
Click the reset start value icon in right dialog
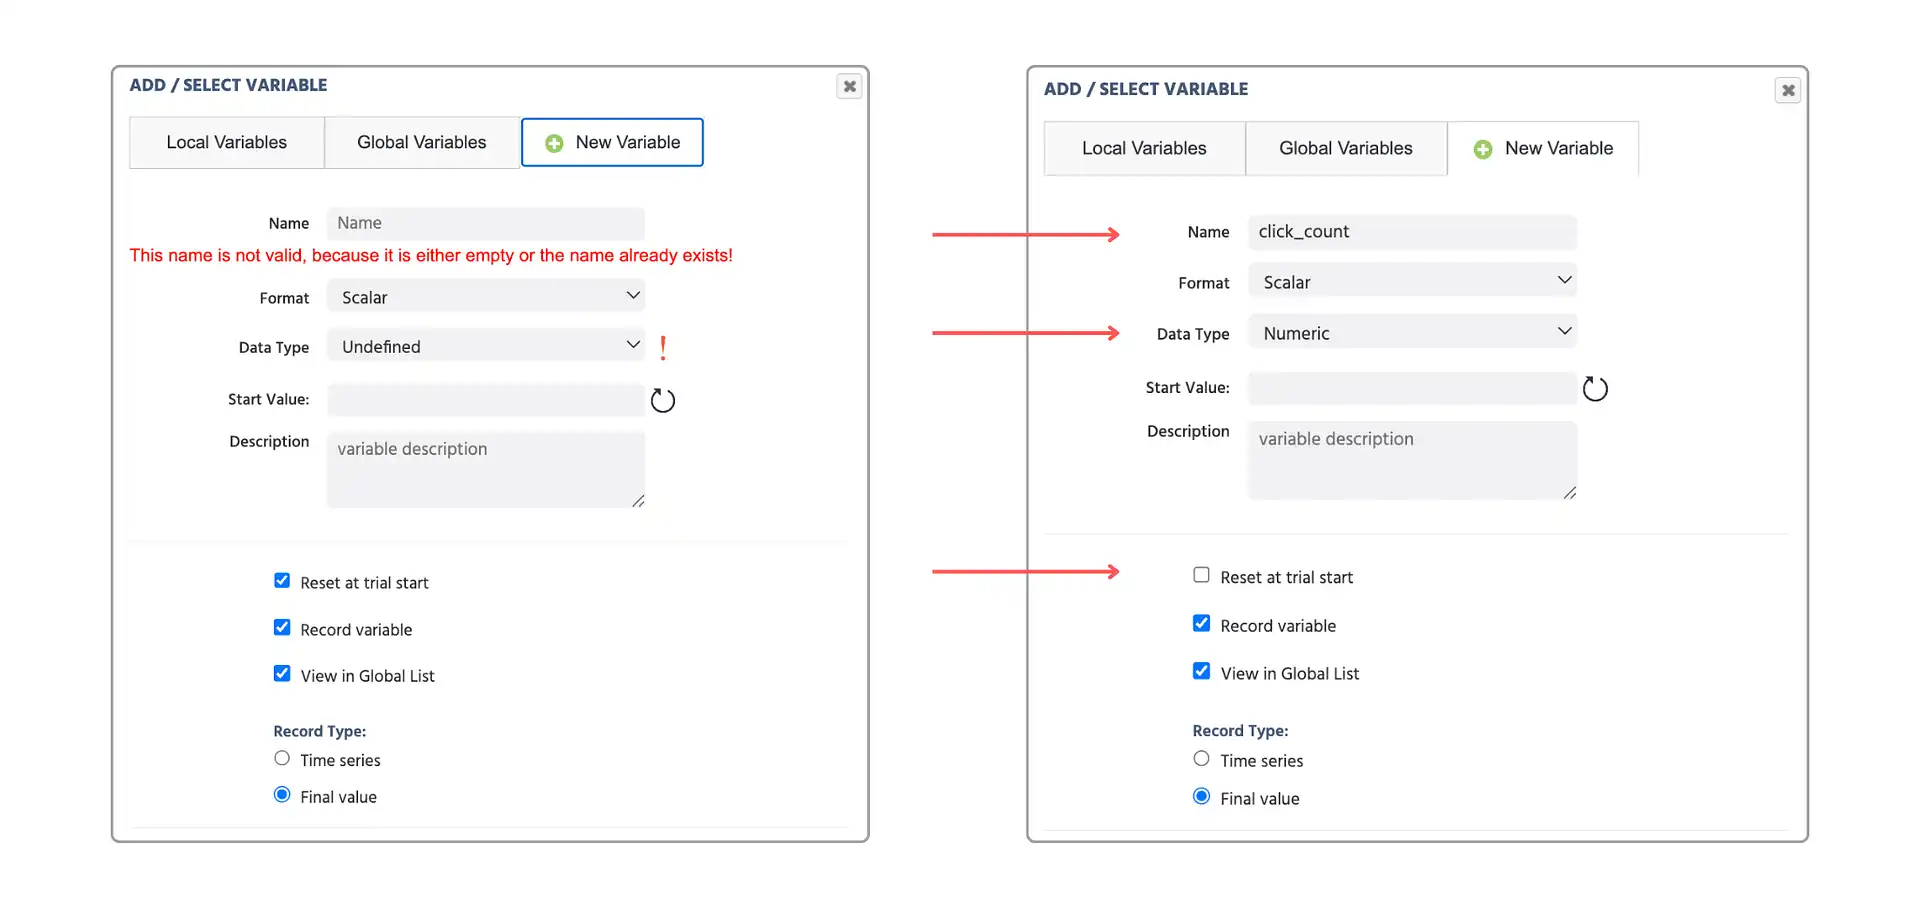(x=1595, y=389)
